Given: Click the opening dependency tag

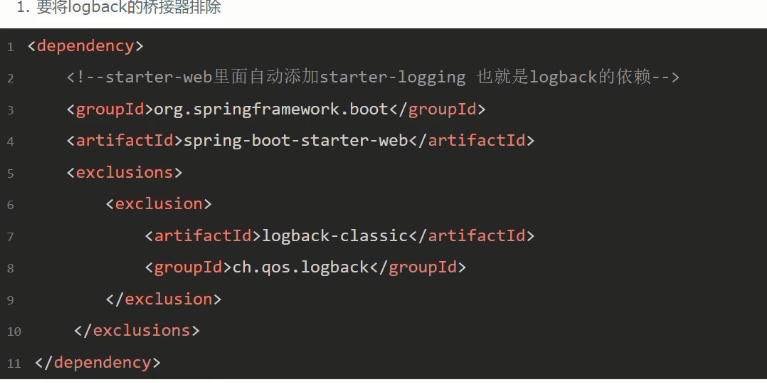Looking at the screenshot, I should (x=85, y=46).
